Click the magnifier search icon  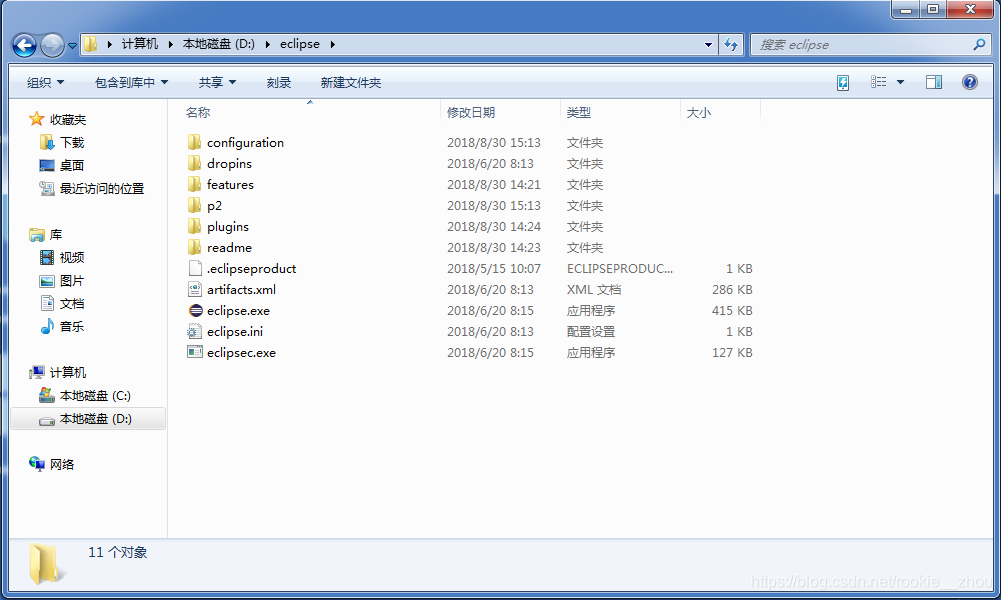[x=979, y=45]
